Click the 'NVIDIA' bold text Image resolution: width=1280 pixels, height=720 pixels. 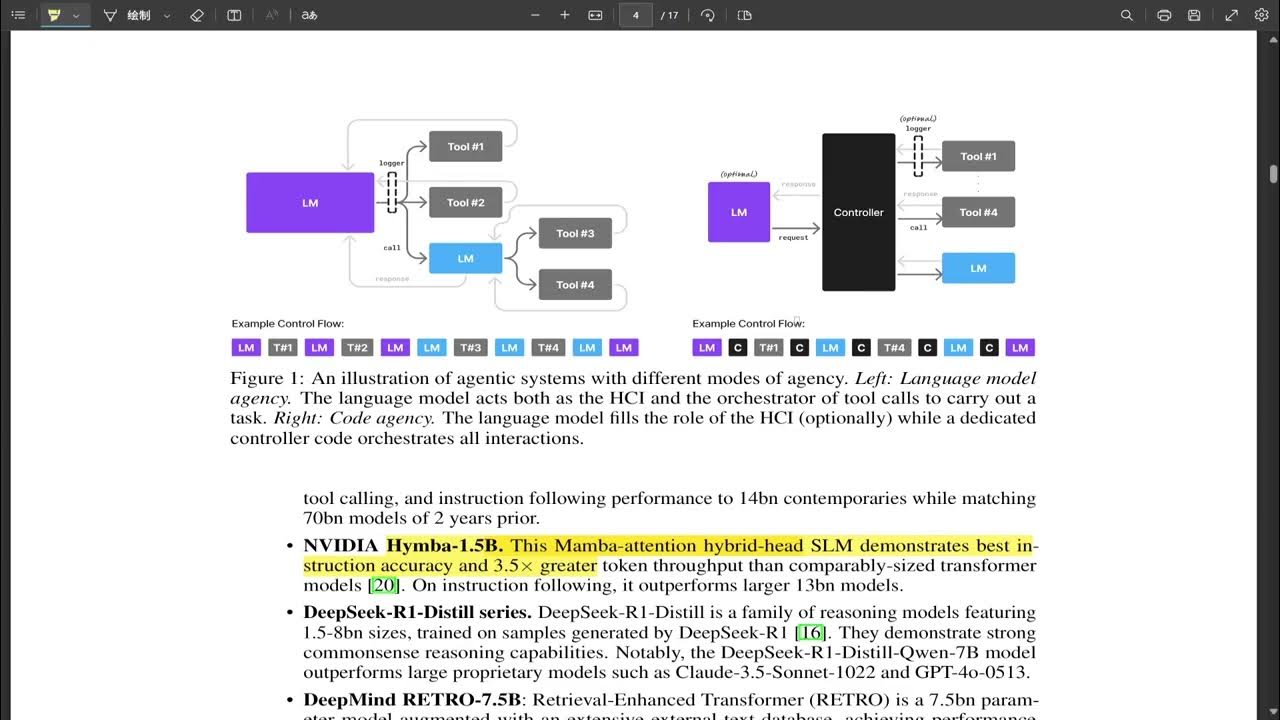tap(341, 545)
